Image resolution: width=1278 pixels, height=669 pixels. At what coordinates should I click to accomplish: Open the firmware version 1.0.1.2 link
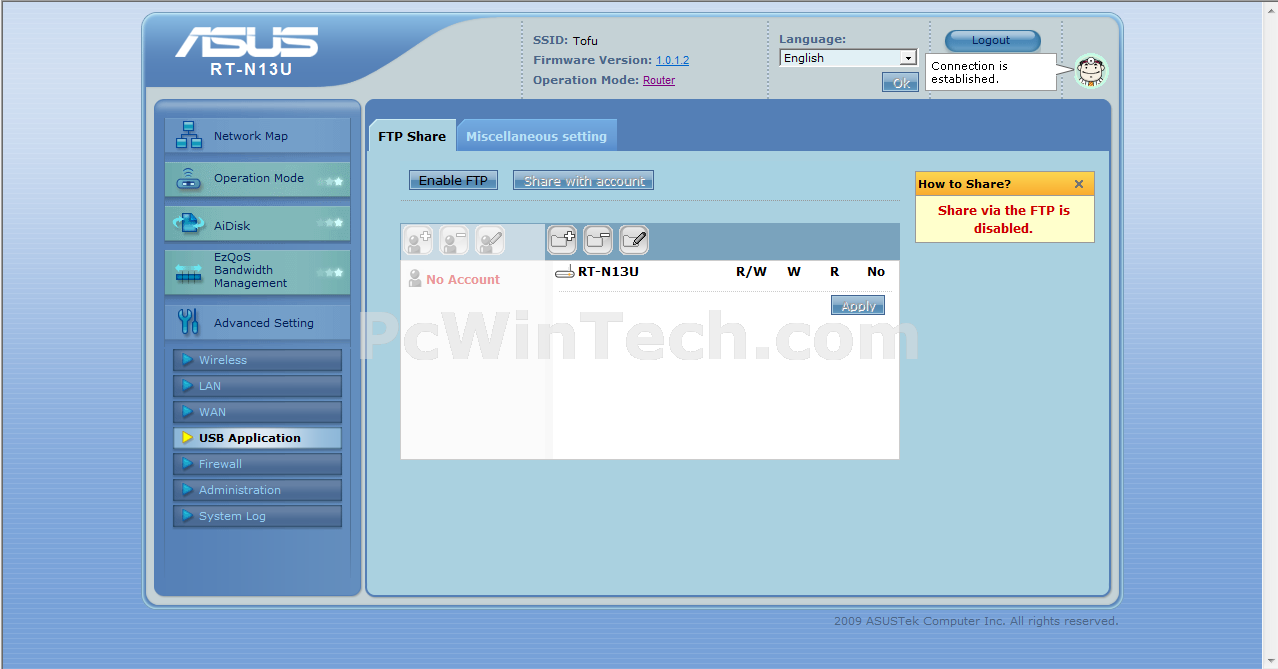coord(672,61)
